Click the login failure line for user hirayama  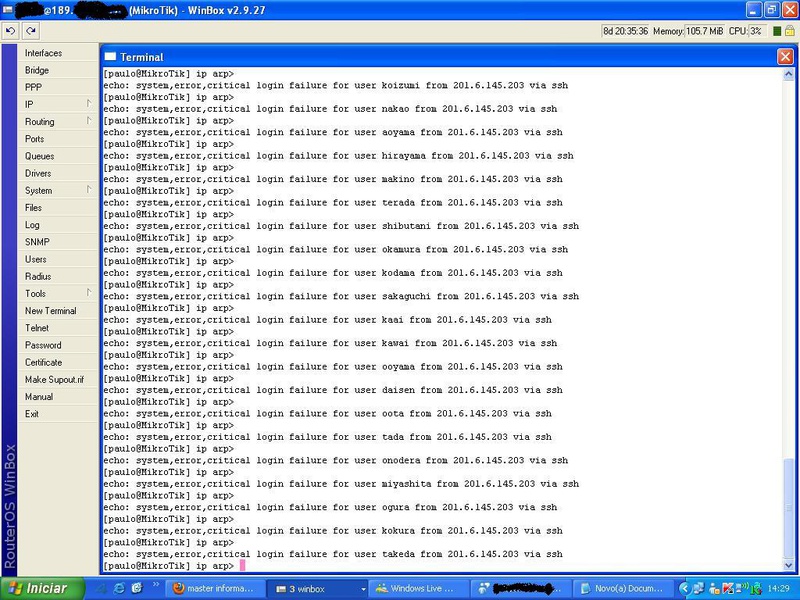(x=338, y=156)
